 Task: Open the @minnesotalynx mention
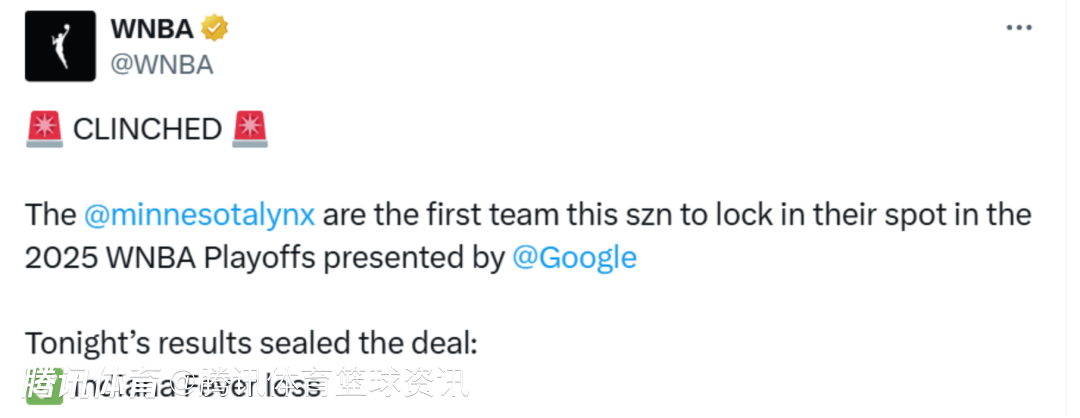[200, 214]
